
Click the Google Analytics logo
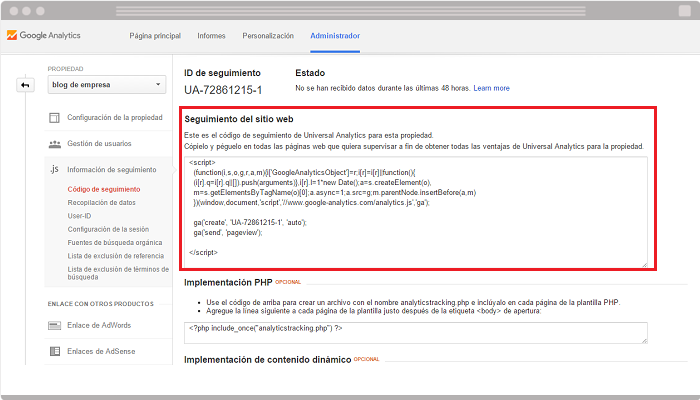(43, 35)
